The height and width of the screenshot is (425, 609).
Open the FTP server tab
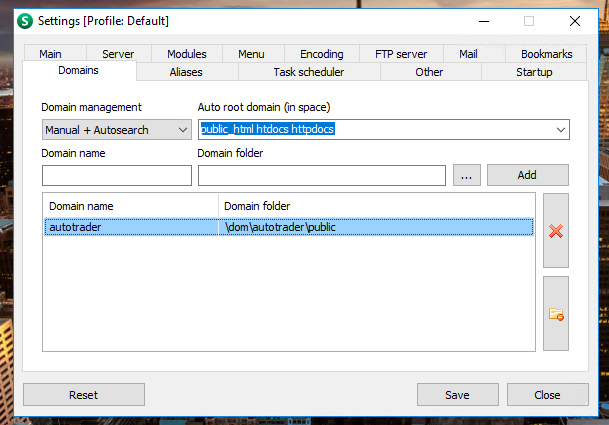(400, 54)
